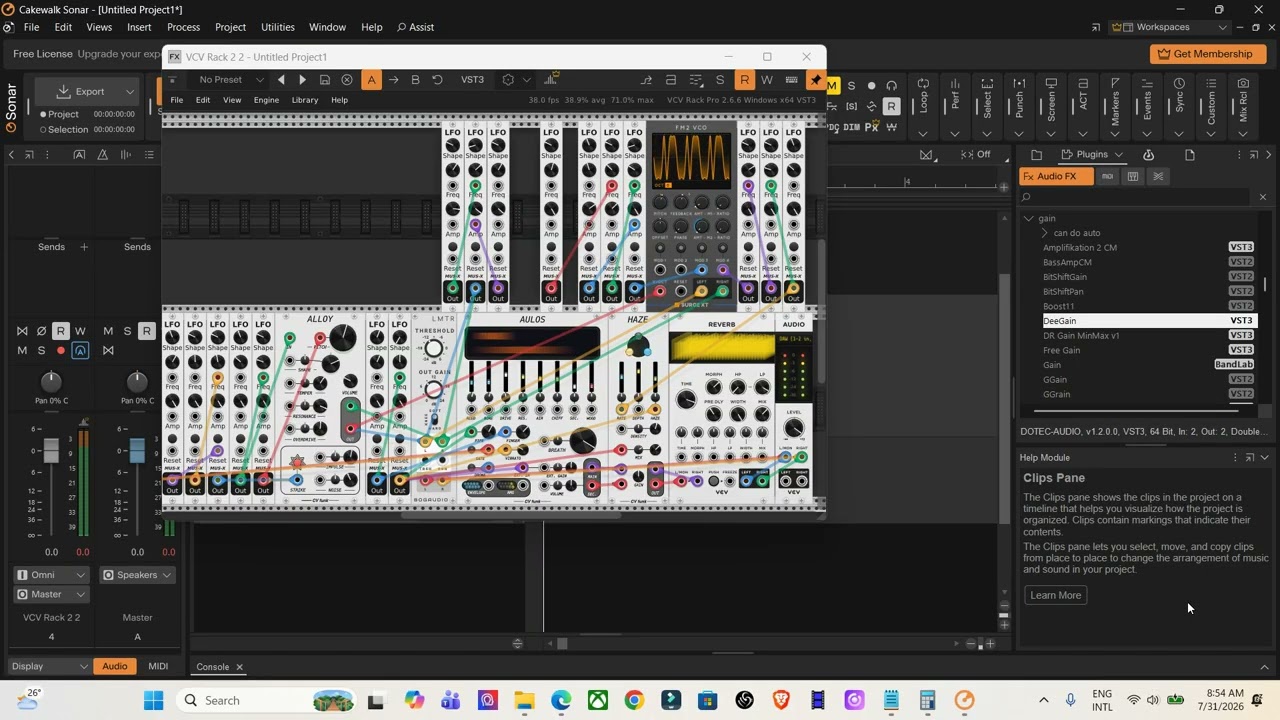The height and width of the screenshot is (720, 1280).
Task: Show plugin keyboard icon in VCV header
Action: (x=792, y=80)
